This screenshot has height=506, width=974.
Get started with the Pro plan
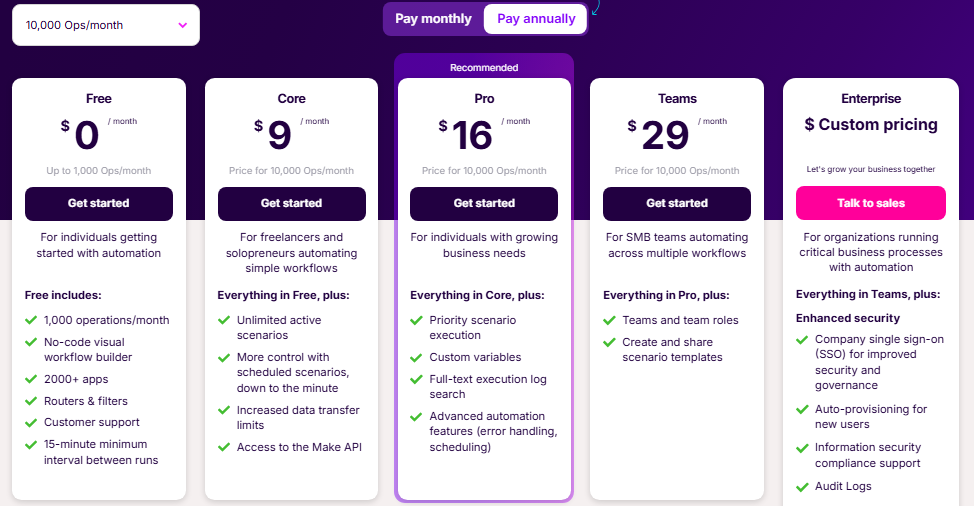(484, 204)
